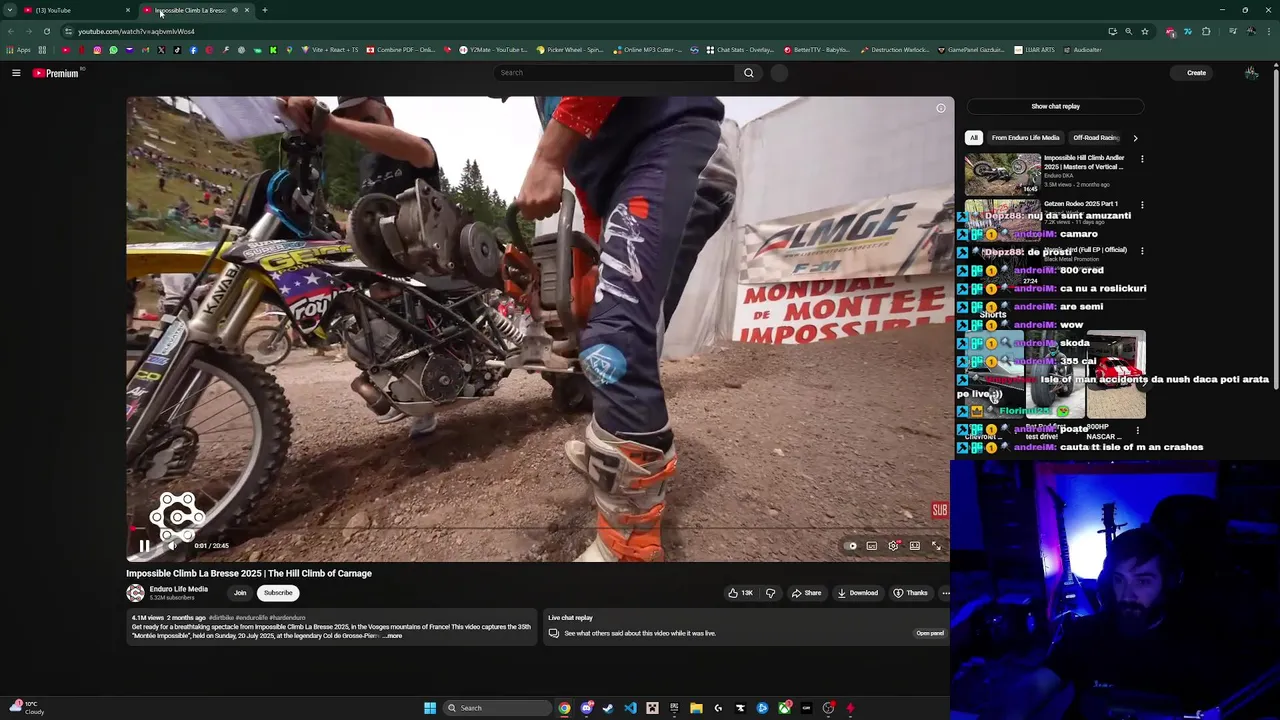Screen dimensions: 1280x720
Task: Open the Y2Mate YouTube bookmark
Action: coord(493,50)
